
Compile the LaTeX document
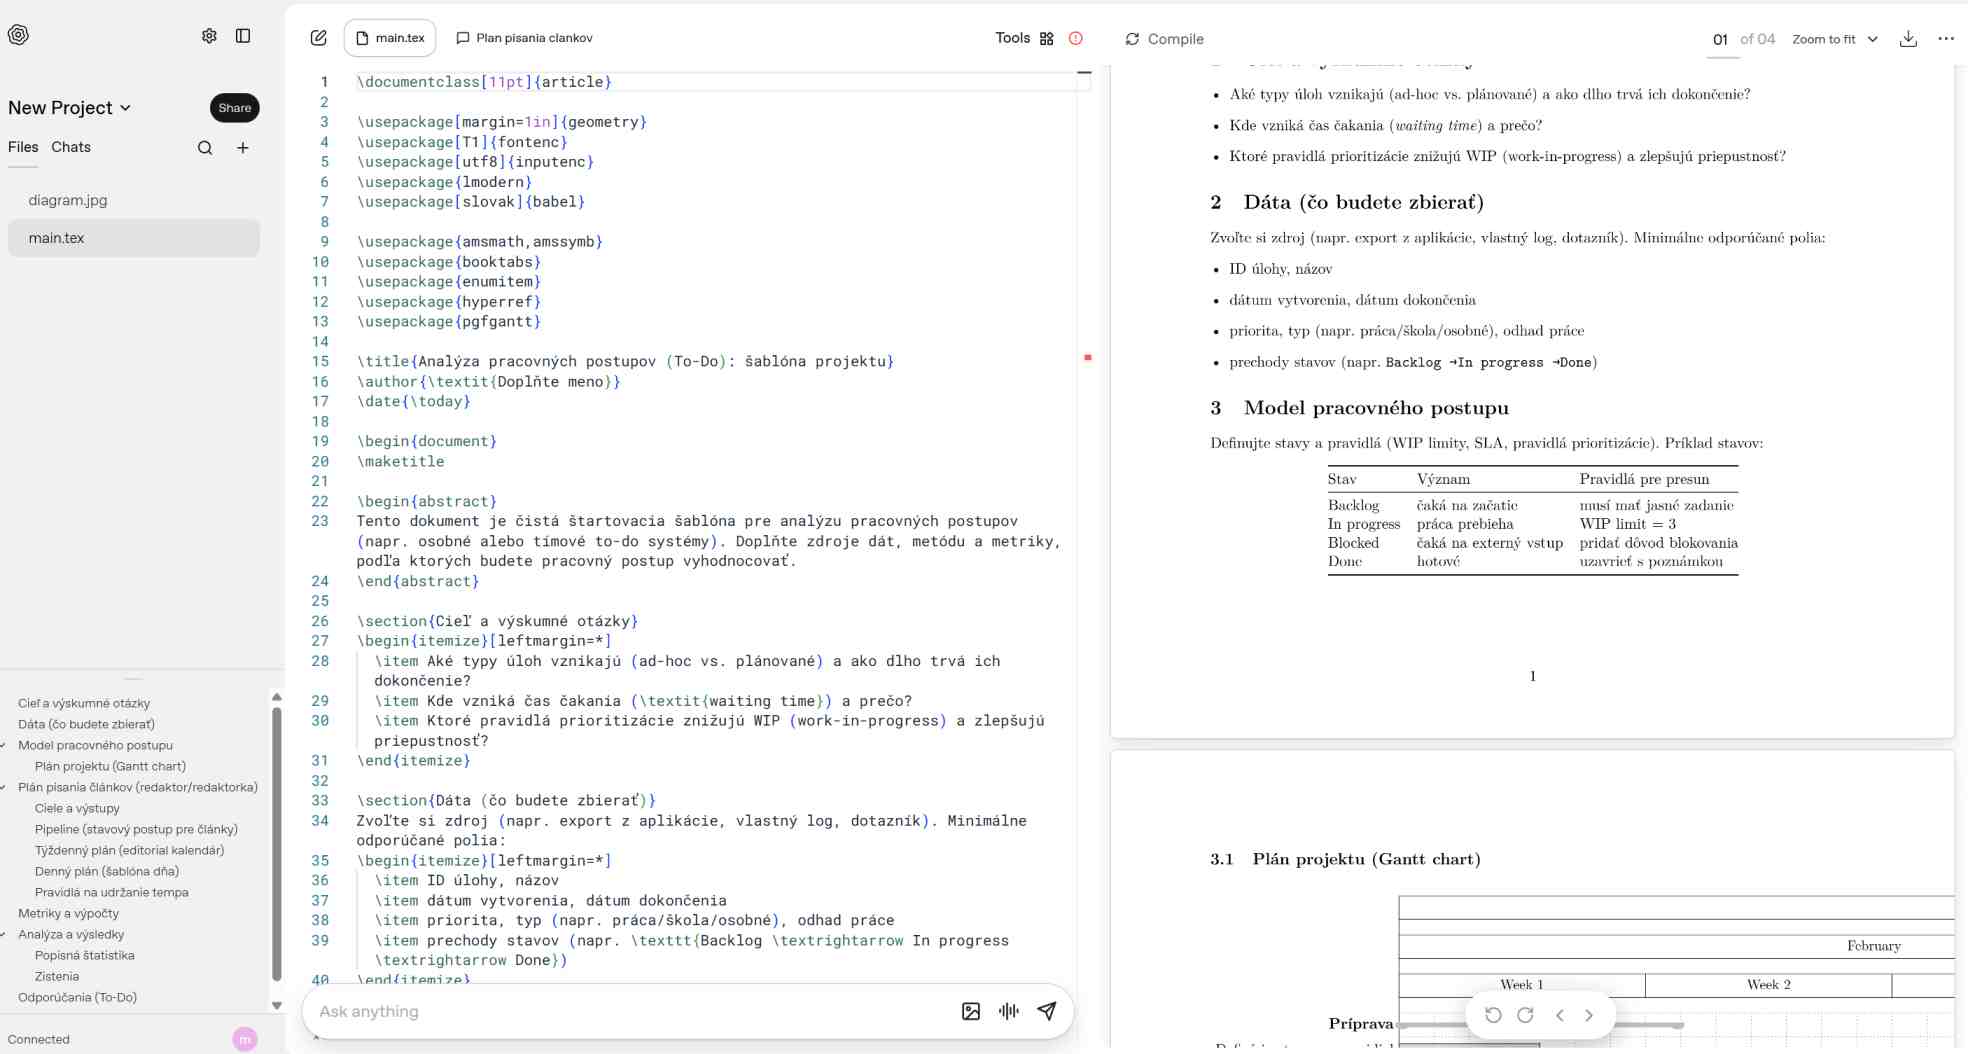coord(1164,39)
